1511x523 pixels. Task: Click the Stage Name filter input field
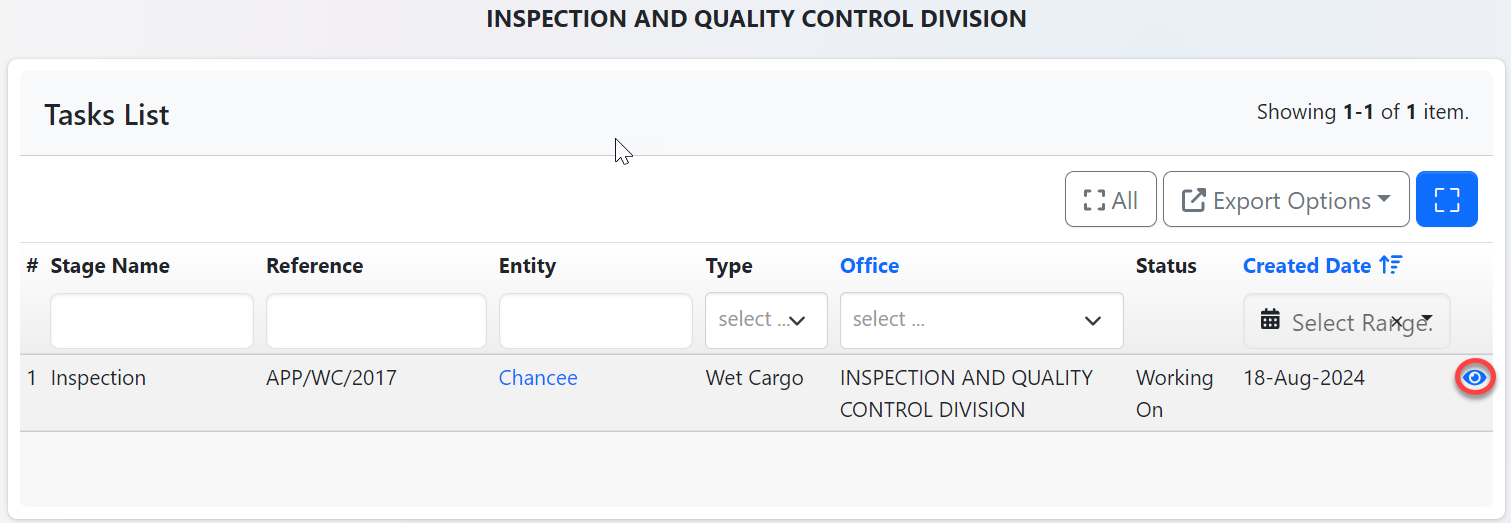click(x=152, y=321)
